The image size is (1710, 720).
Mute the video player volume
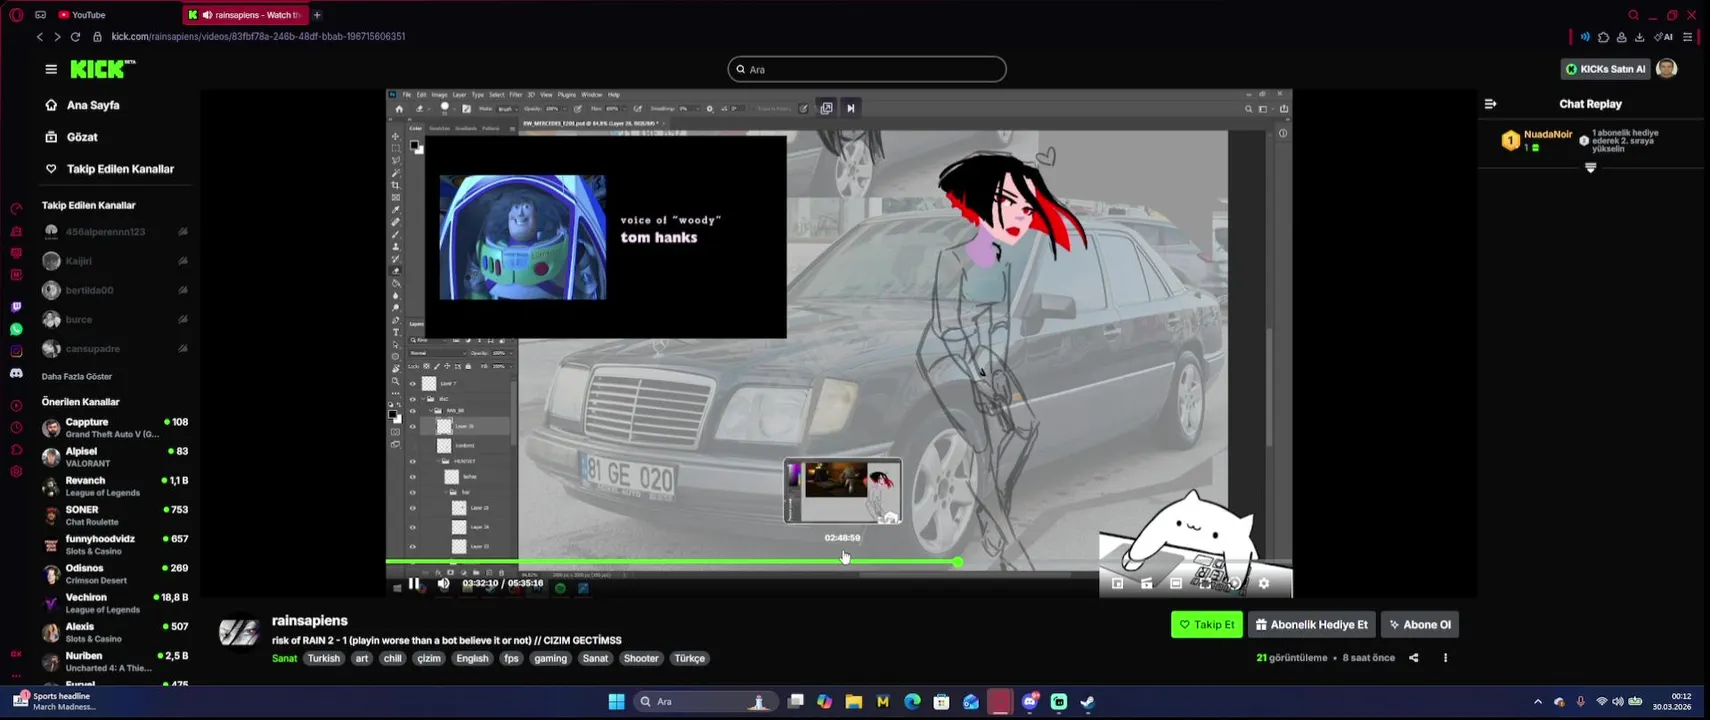point(444,584)
